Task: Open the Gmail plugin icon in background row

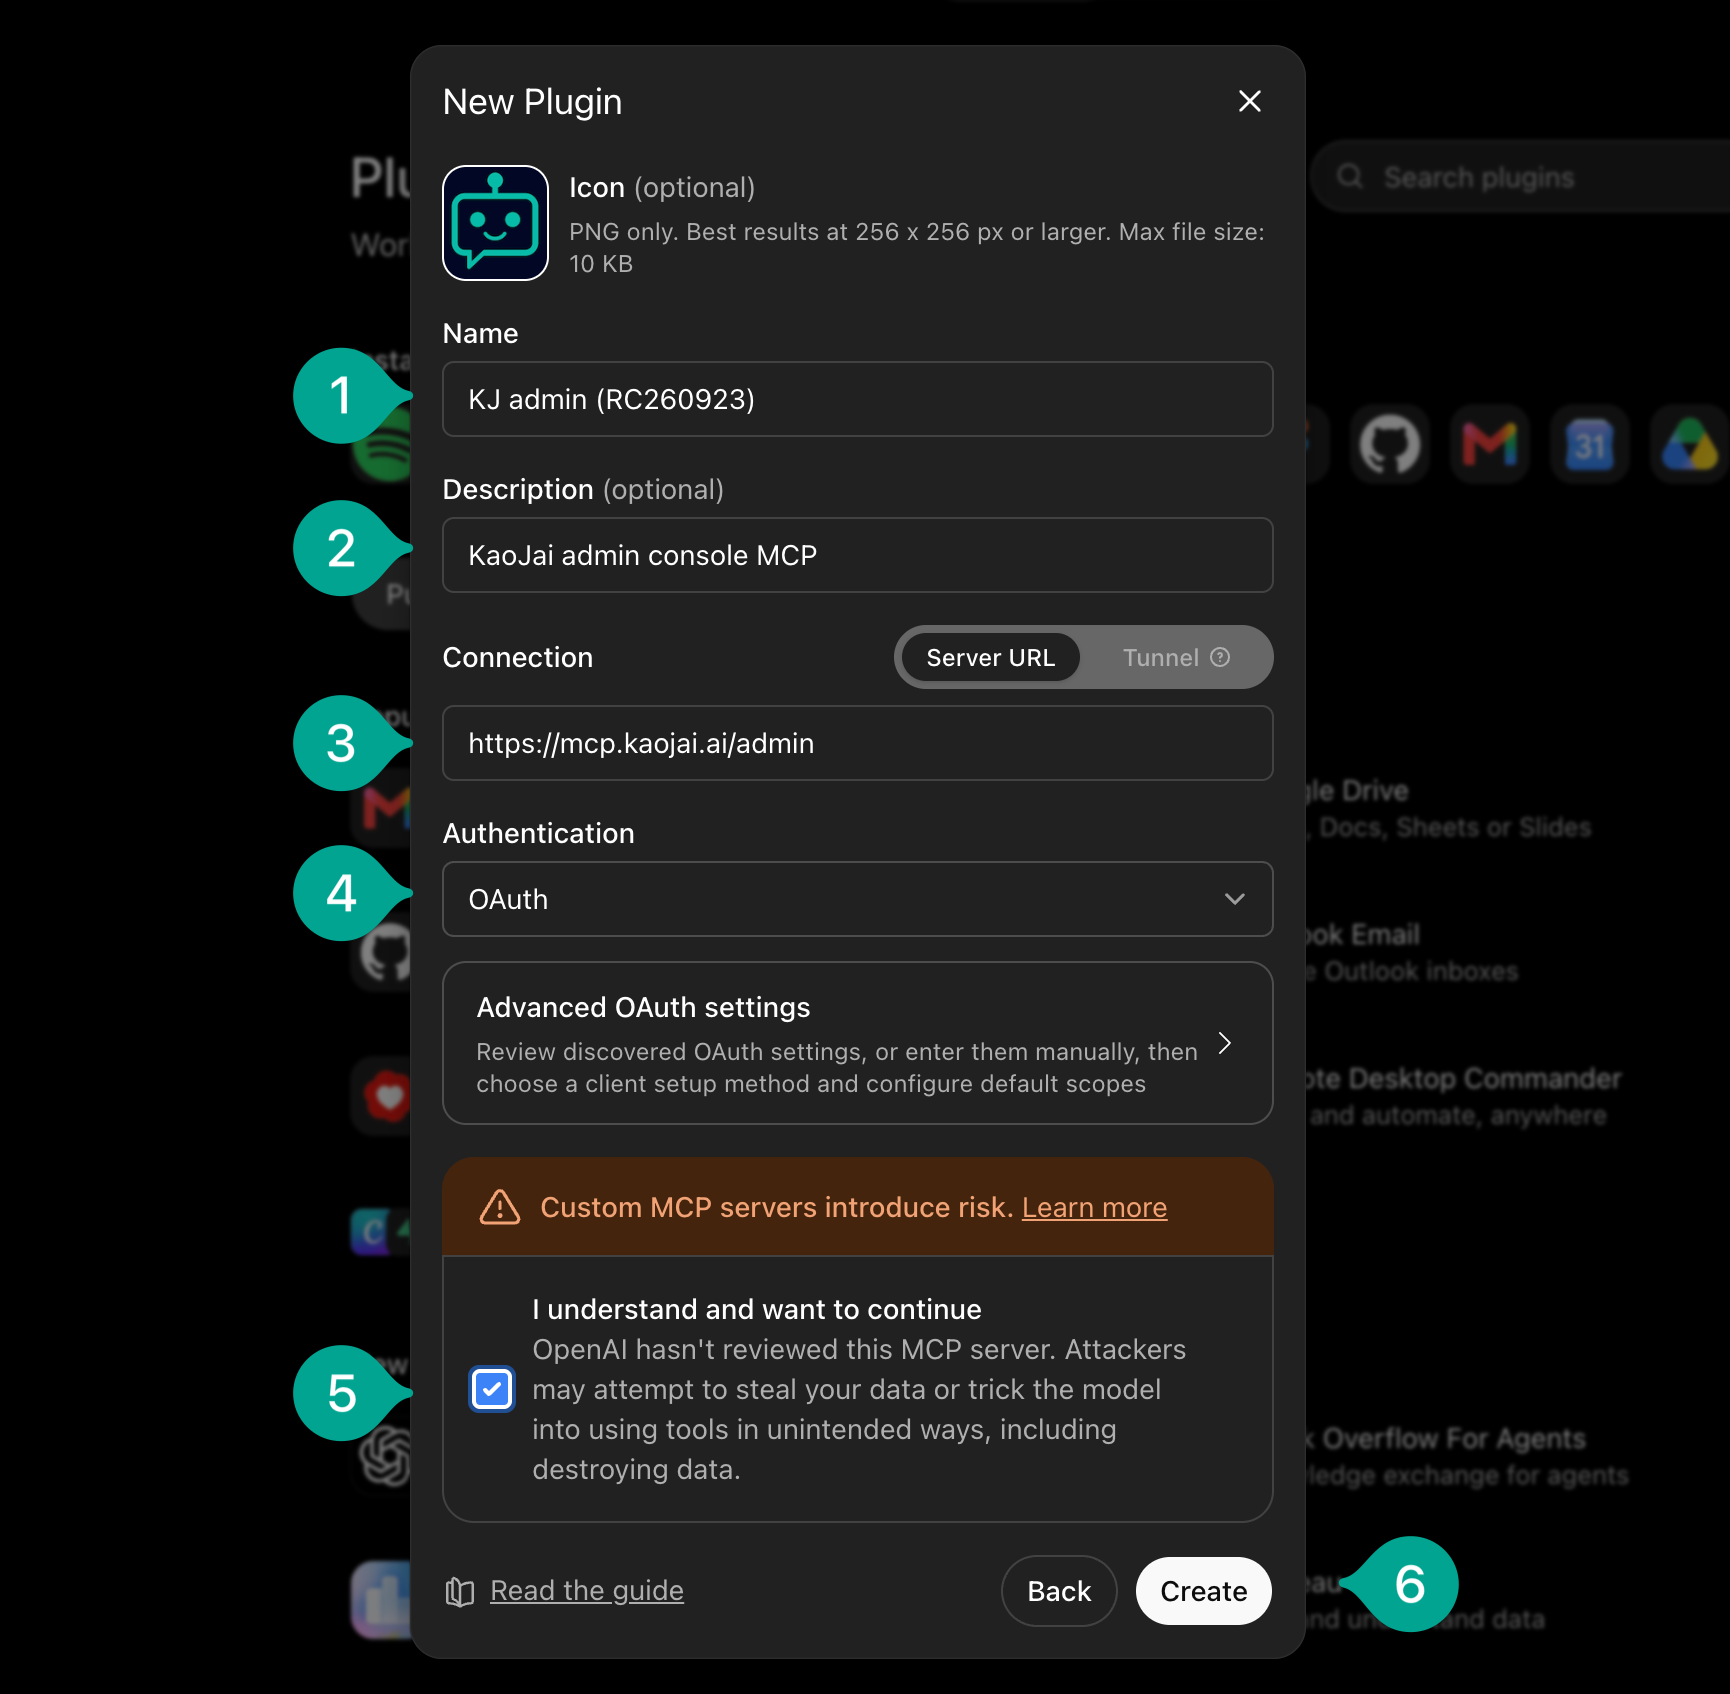Action: pos(1490,445)
